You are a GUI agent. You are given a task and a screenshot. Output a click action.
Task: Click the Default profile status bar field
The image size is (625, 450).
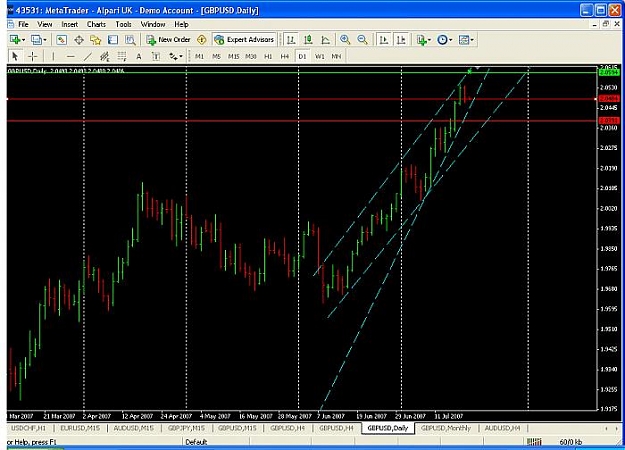tap(217, 442)
